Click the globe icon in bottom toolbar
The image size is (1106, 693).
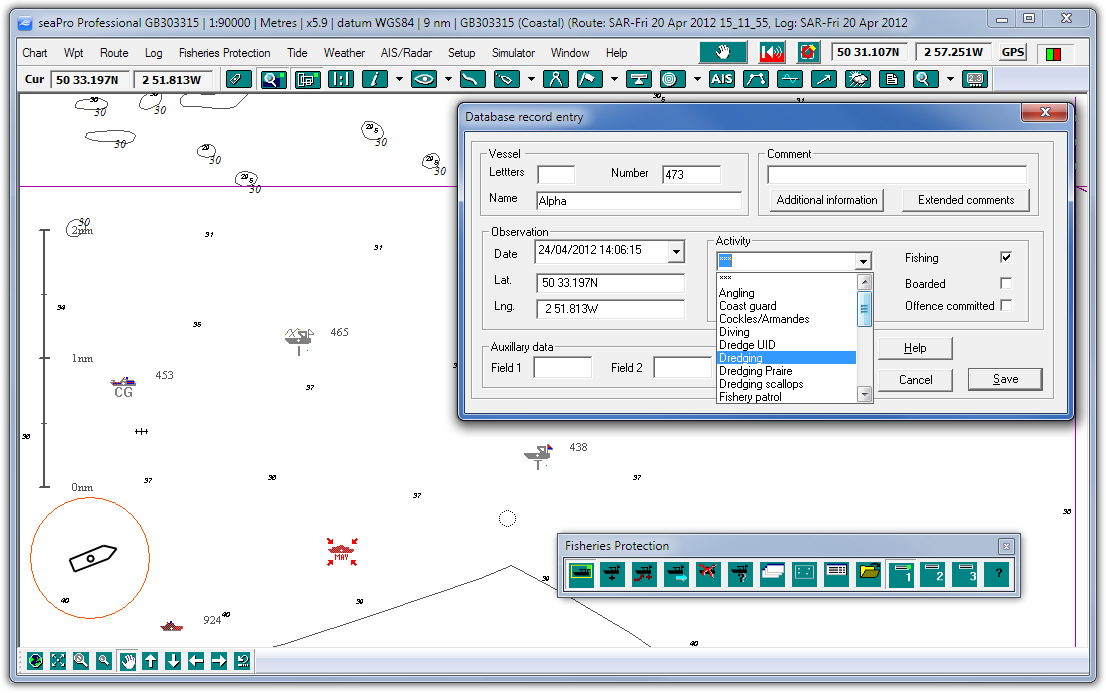pyautogui.click(x=35, y=661)
